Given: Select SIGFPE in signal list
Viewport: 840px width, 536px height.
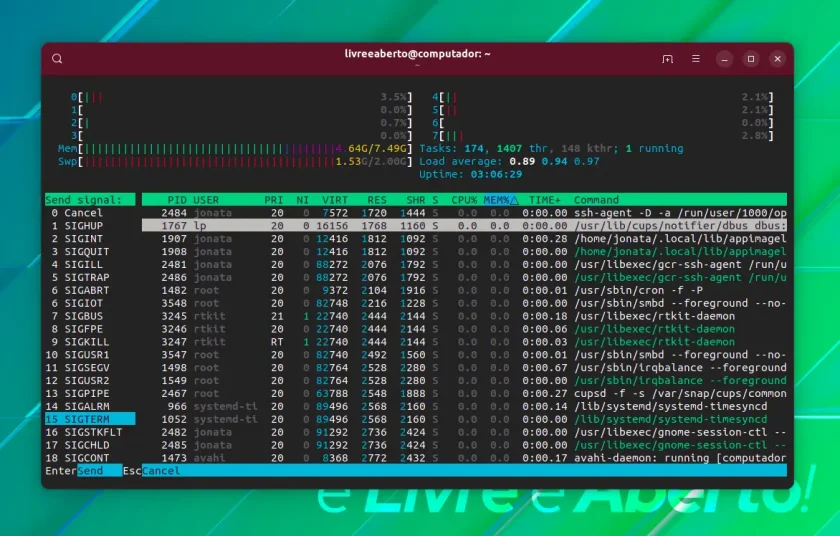Looking at the screenshot, I should point(90,329).
